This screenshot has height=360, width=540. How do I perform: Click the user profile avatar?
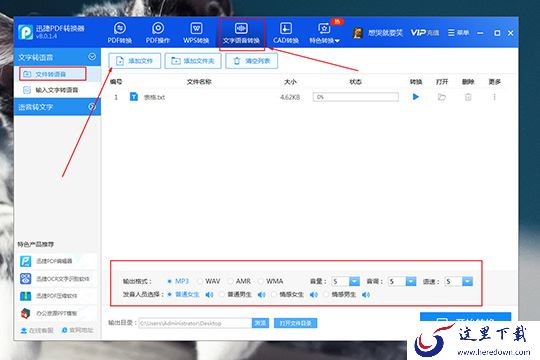click(358, 33)
